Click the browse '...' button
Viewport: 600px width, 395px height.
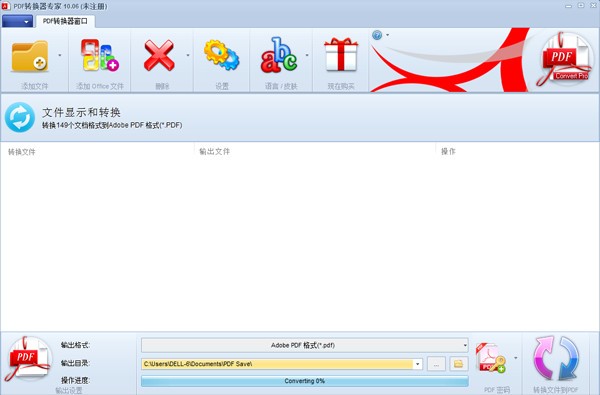pos(436,364)
